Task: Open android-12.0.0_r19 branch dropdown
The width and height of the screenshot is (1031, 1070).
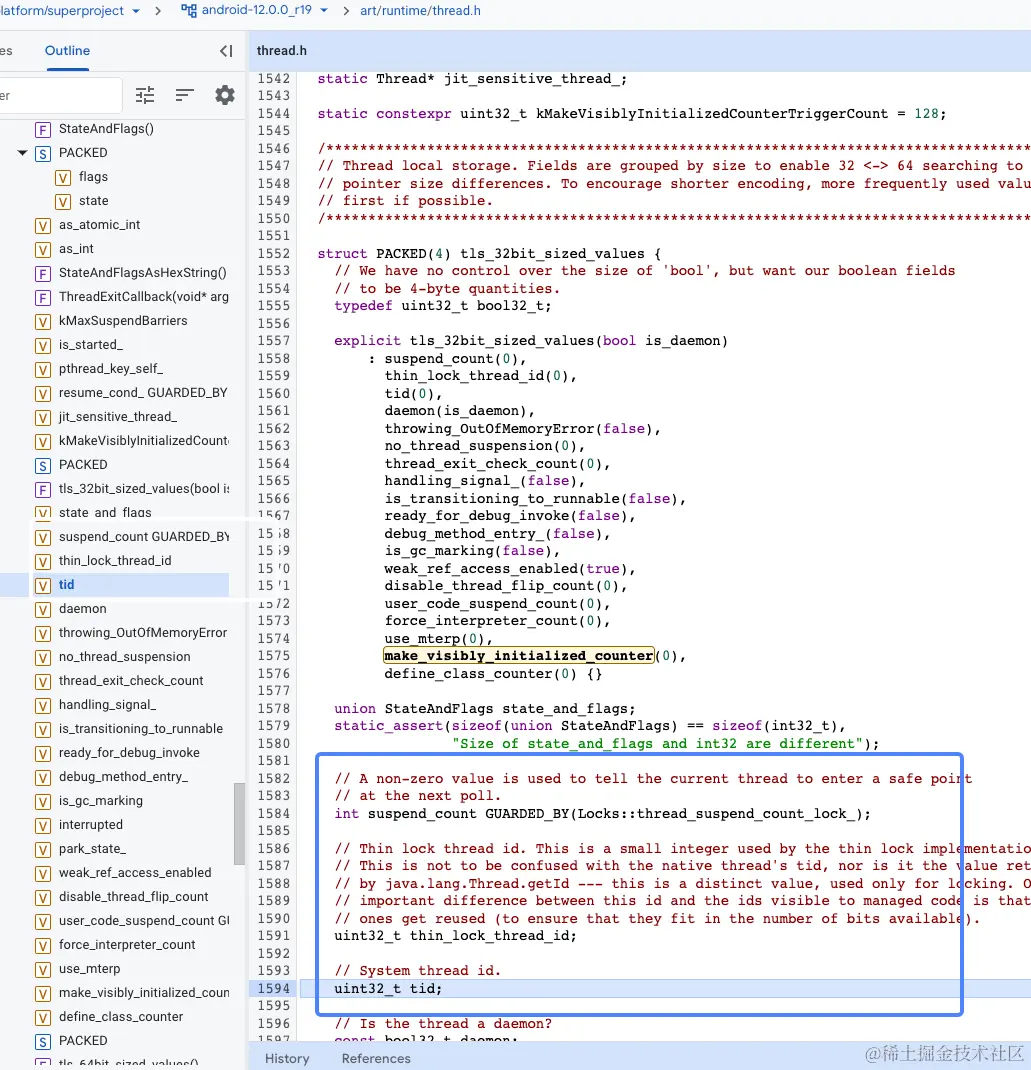Action: click(323, 10)
